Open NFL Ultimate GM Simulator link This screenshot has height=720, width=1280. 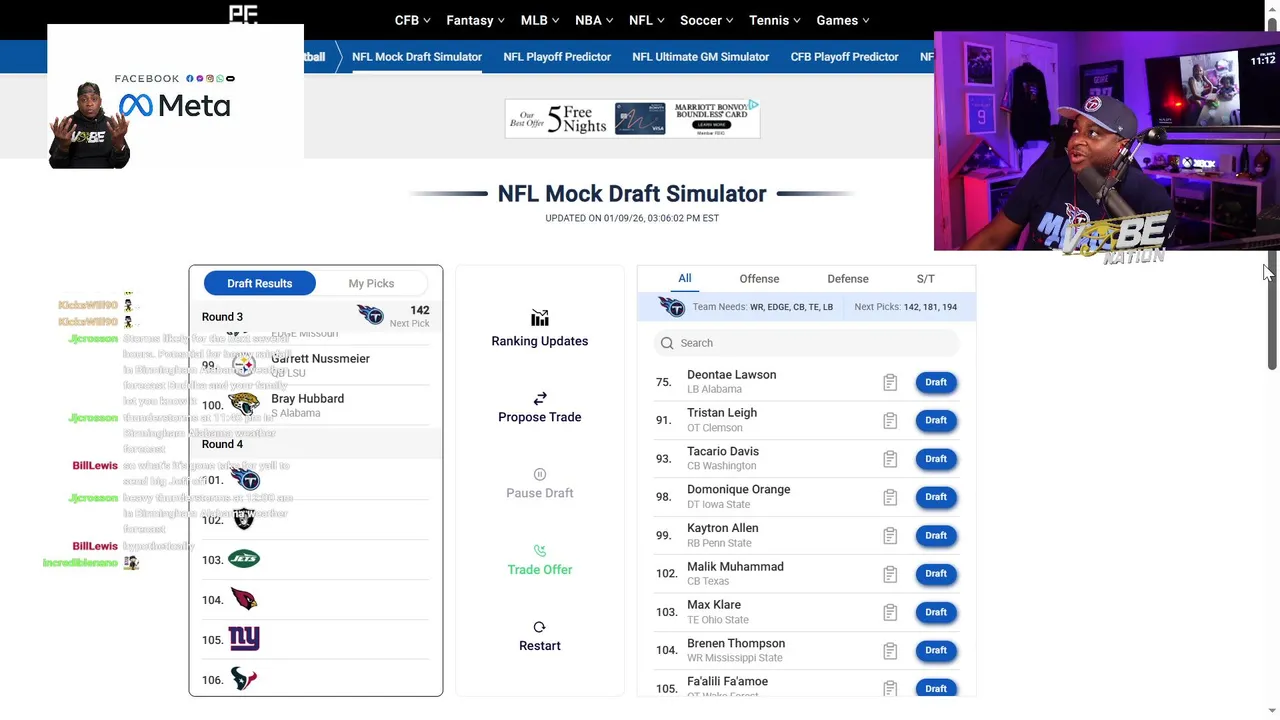coord(700,57)
